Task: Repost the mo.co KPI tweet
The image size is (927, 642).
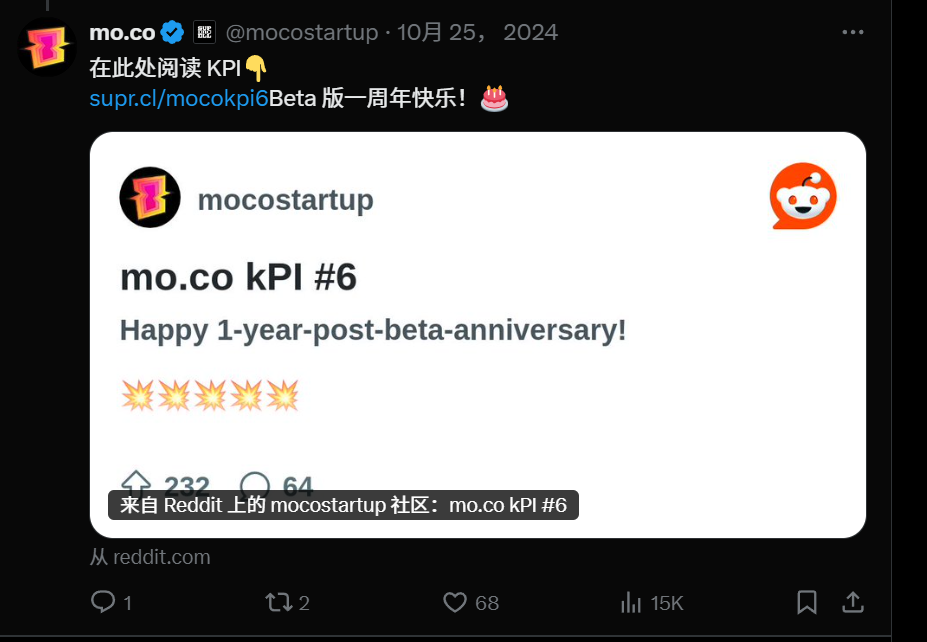Action: (277, 602)
